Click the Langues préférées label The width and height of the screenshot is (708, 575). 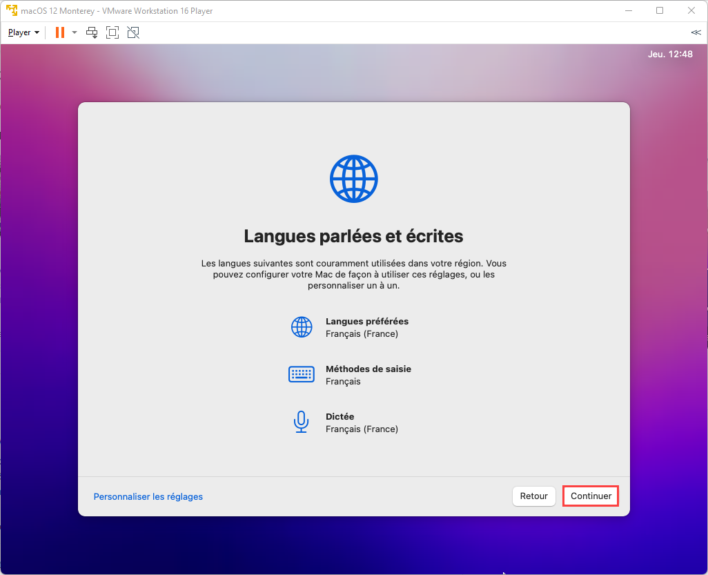367,321
